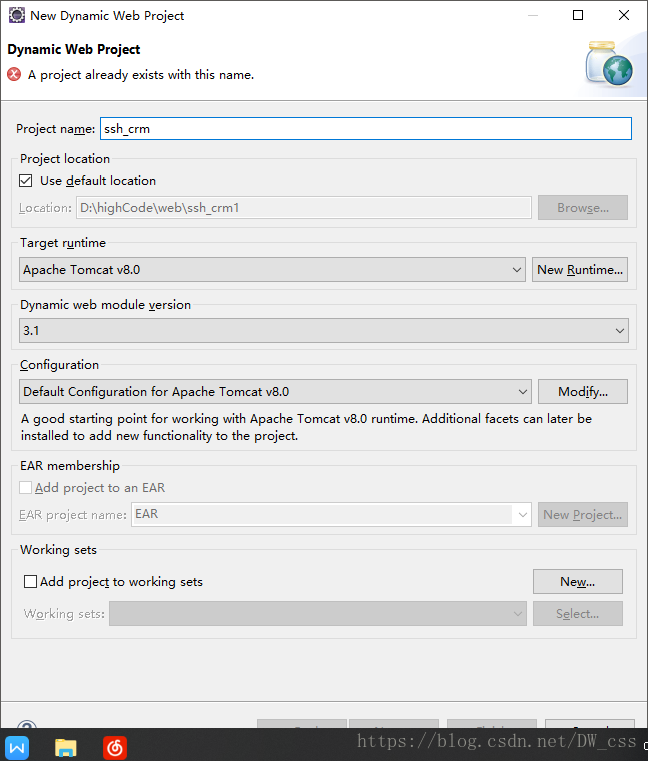Viewport: 648px width, 761px height.
Task: Click the web project jar globe banner icon
Action: click(x=609, y=64)
